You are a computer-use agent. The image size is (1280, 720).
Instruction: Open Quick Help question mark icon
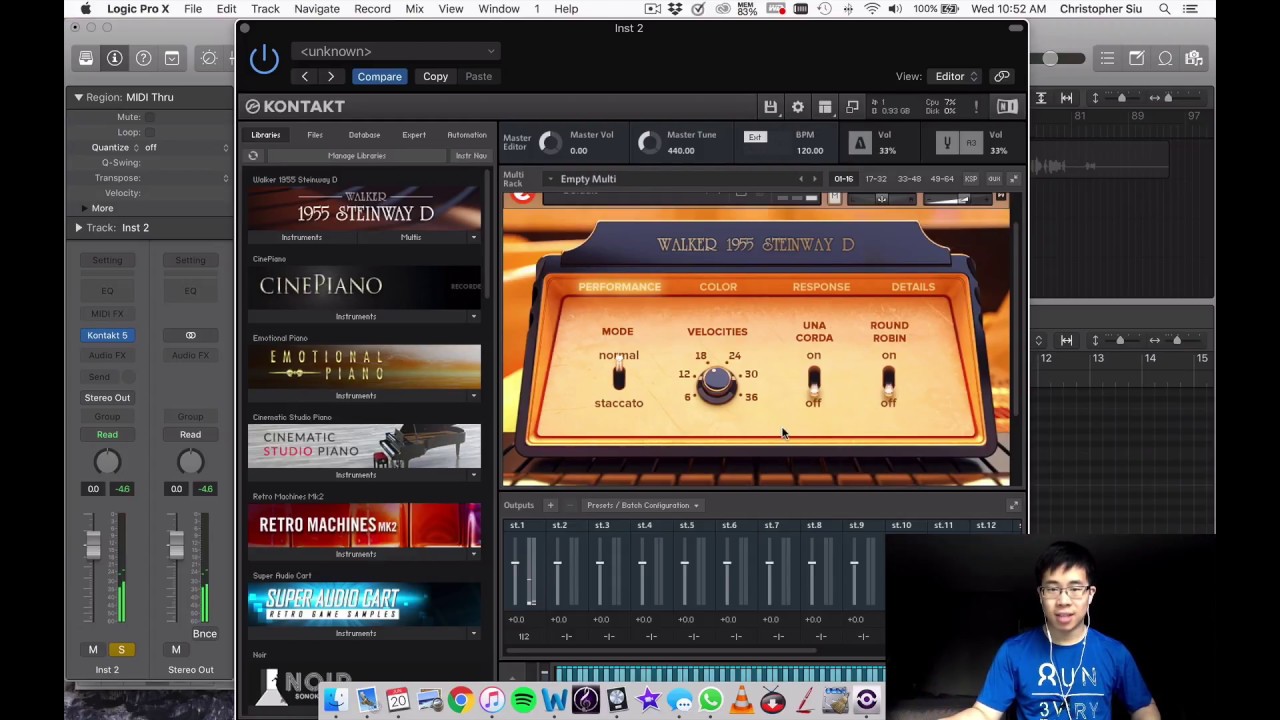143,58
